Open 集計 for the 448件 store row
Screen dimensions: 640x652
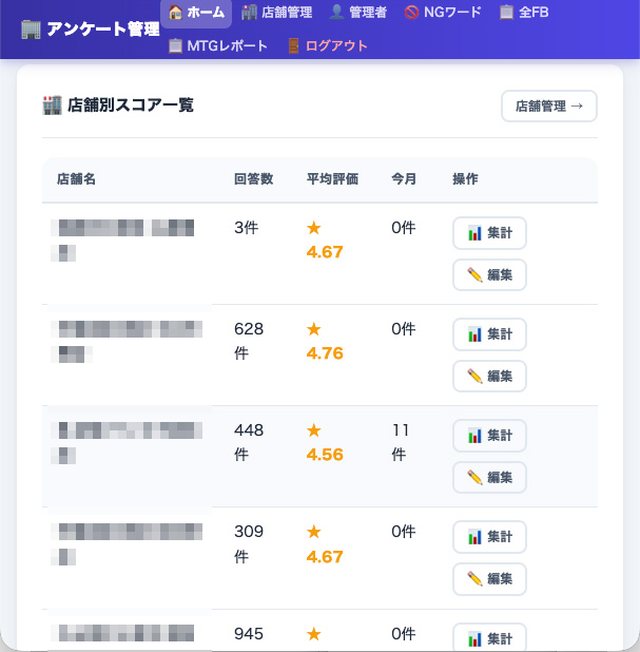tap(489, 435)
